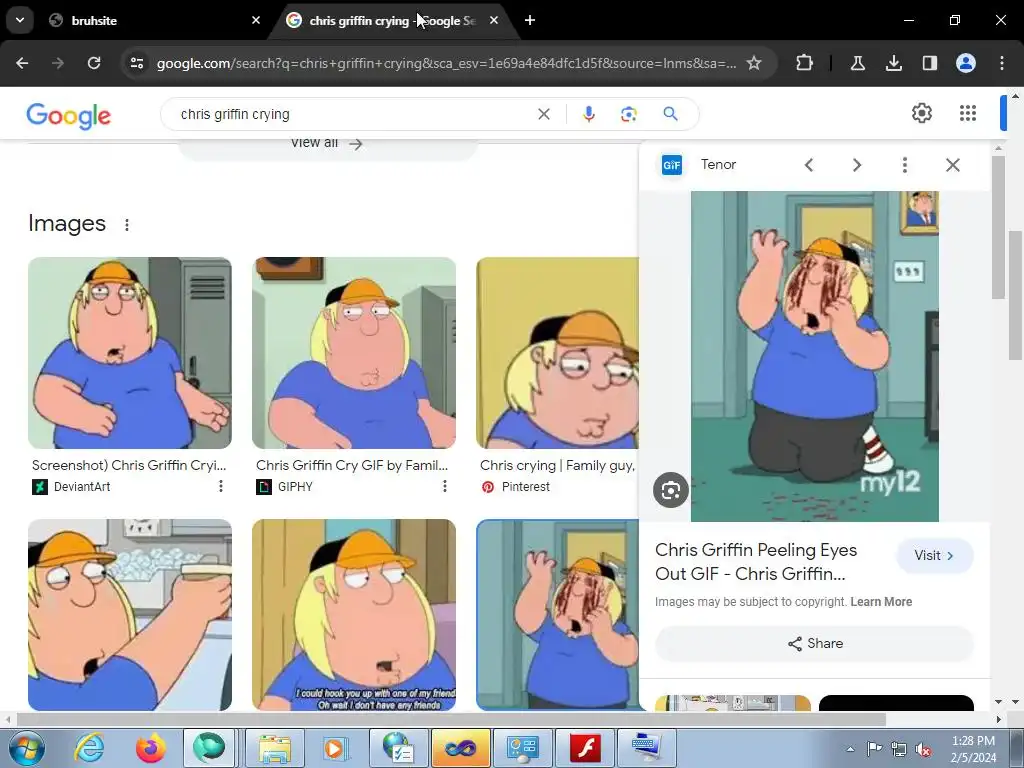Open the Chris Griffin Peeling Eyes Out title
Viewport: 1024px width, 768px height.
756,562
